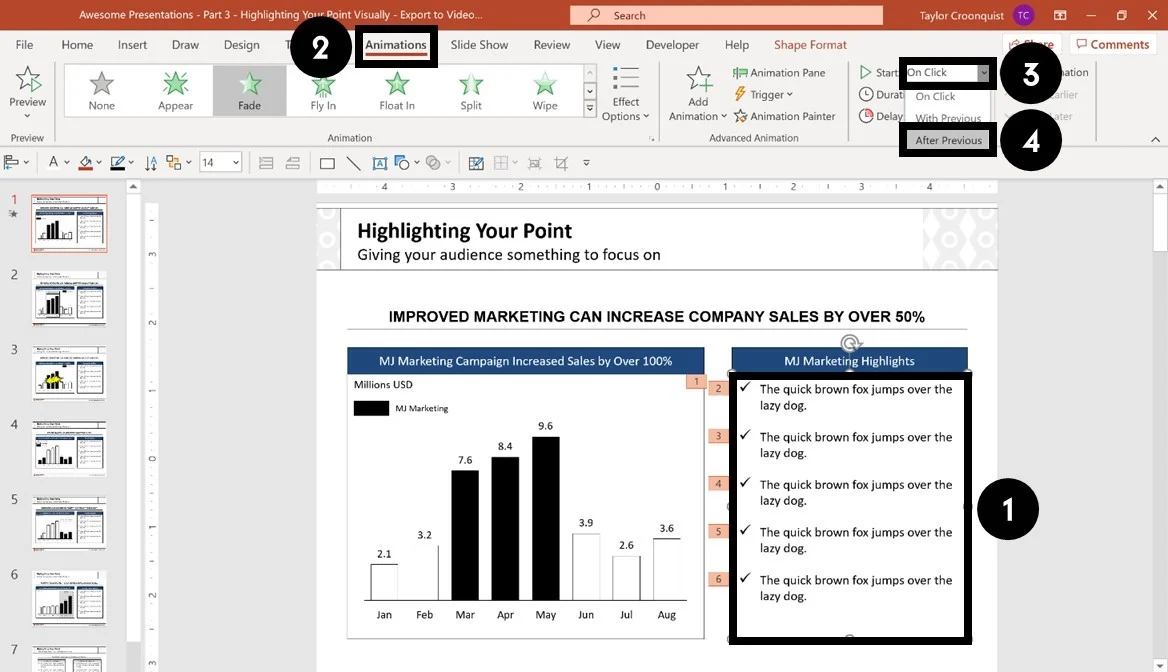This screenshot has width=1168, height=672.
Task: Select animation order tag 5
Action: click(x=718, y=531)
